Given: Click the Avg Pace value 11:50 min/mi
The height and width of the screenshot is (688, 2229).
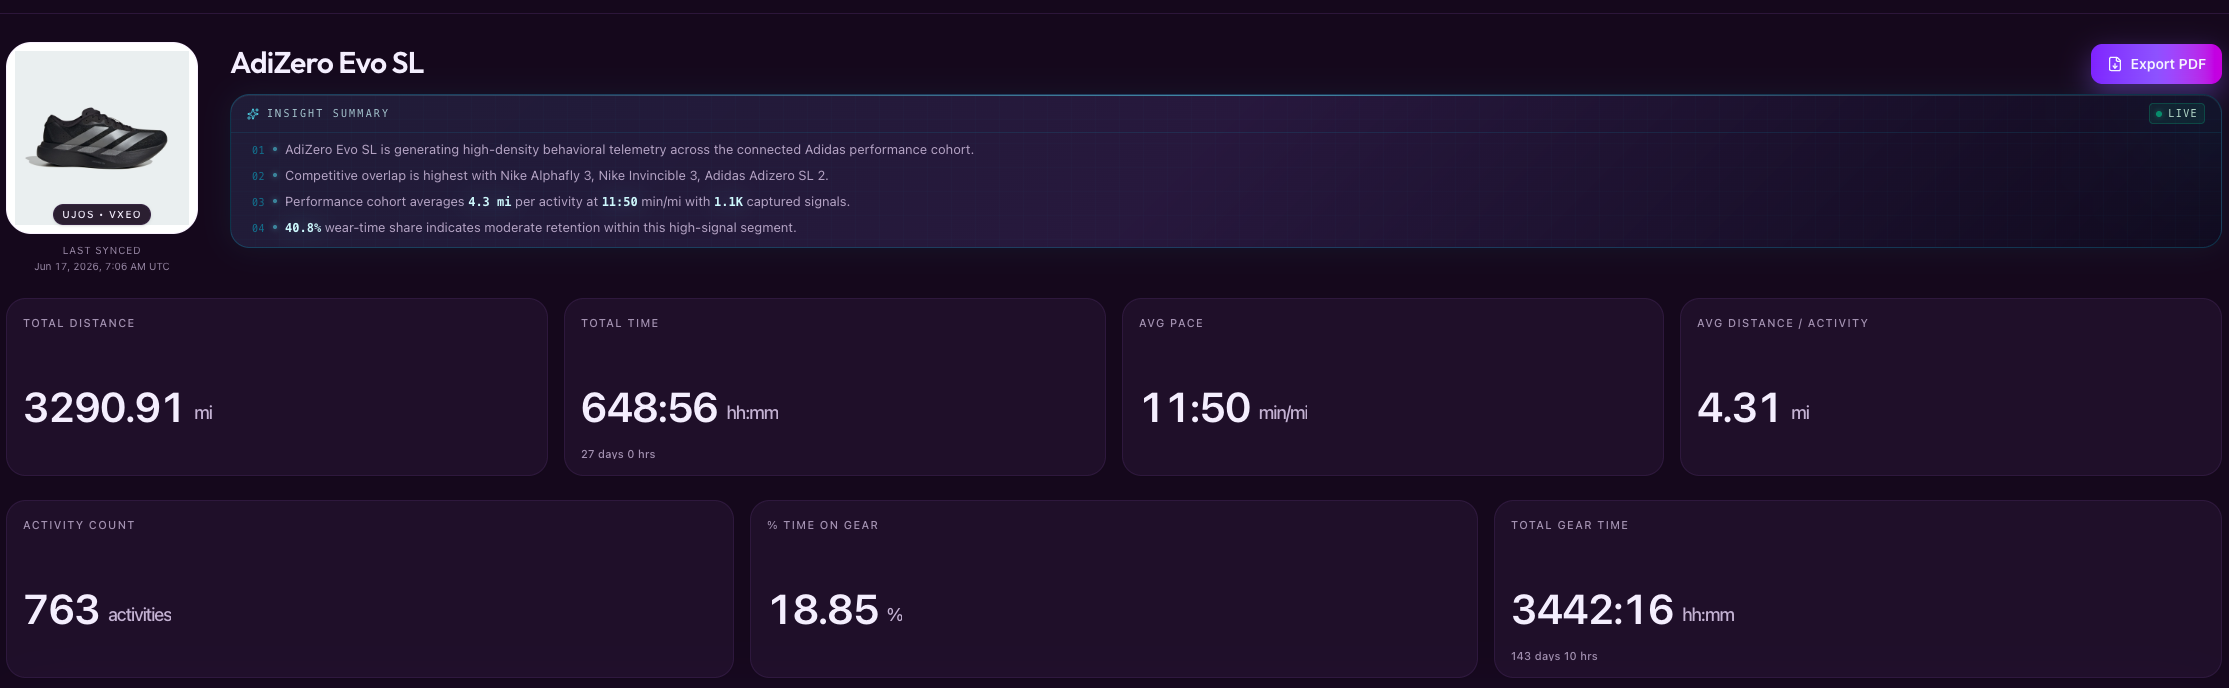Looking at the screenshot, I should [x=1224, y=408].
